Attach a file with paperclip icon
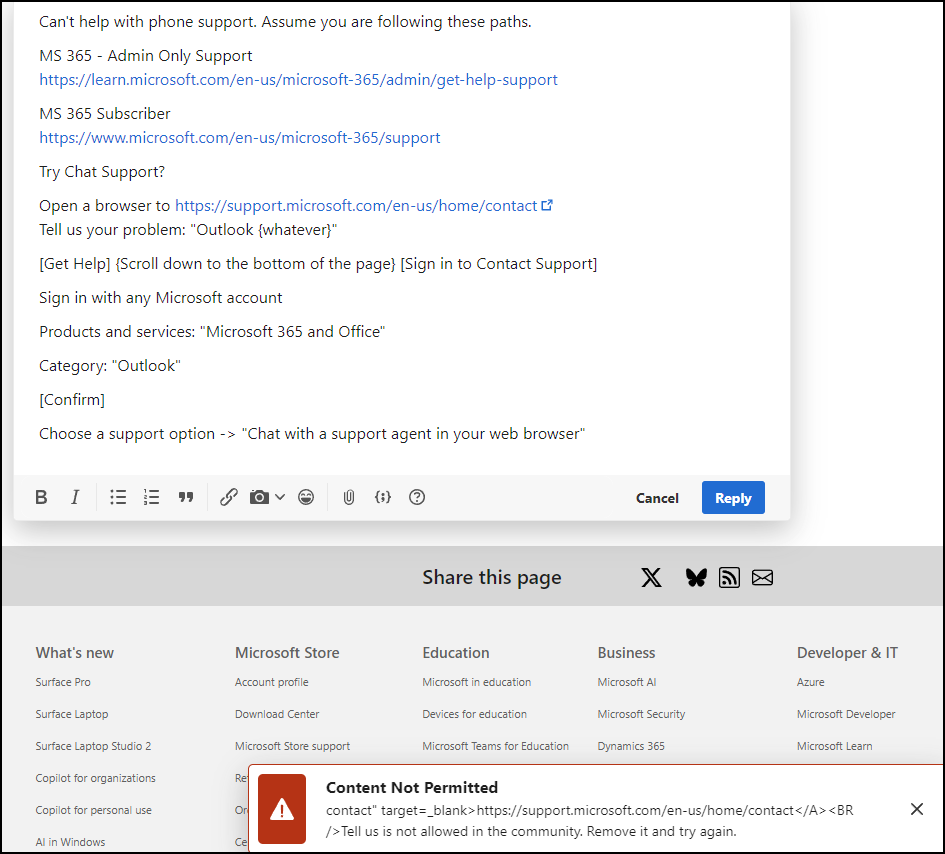This screenshot has width=945, height=854. tap(348, 498)
